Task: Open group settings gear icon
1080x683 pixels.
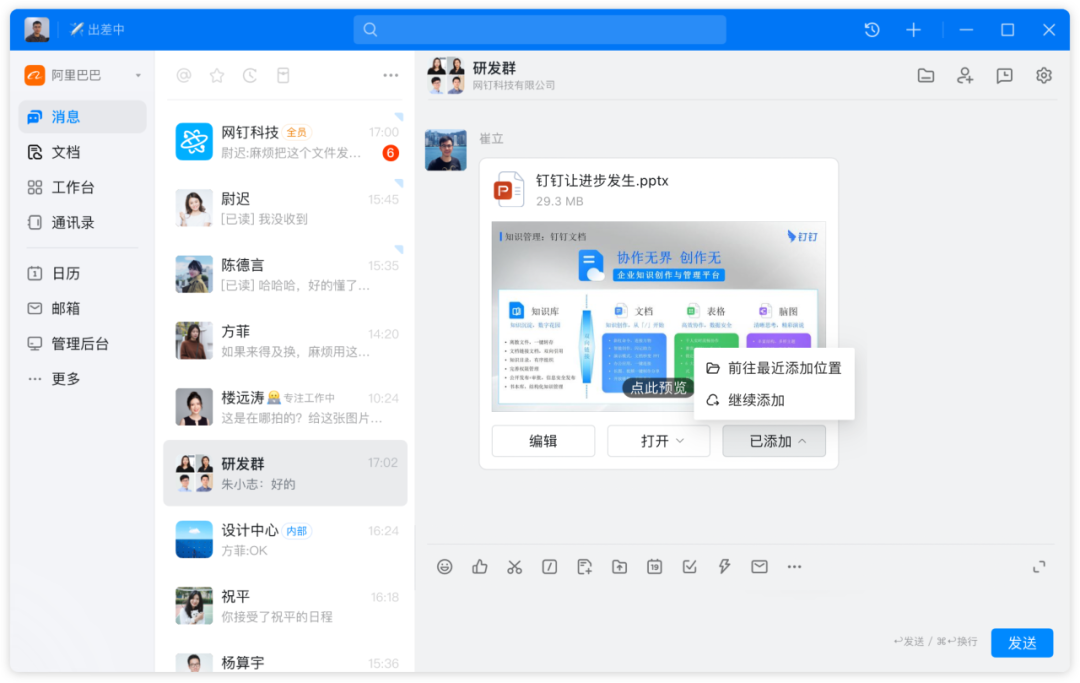Action: tap(1043, 75)
